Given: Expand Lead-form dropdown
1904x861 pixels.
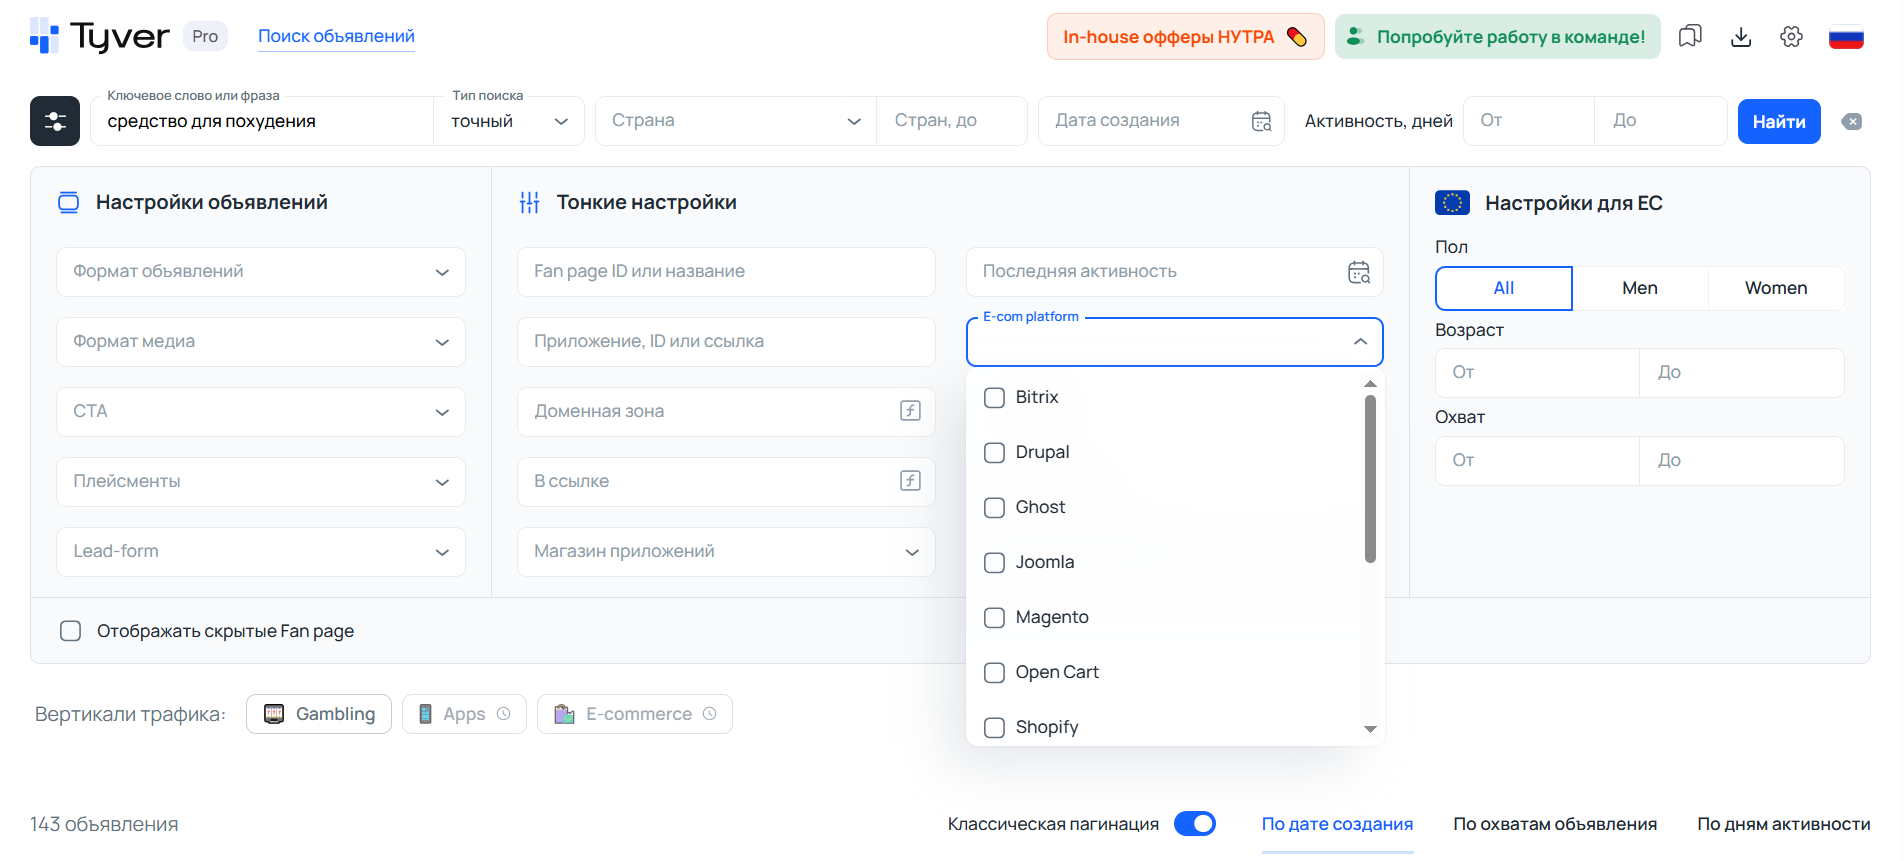Looking at the screenshot, I should tap(261, 552).
